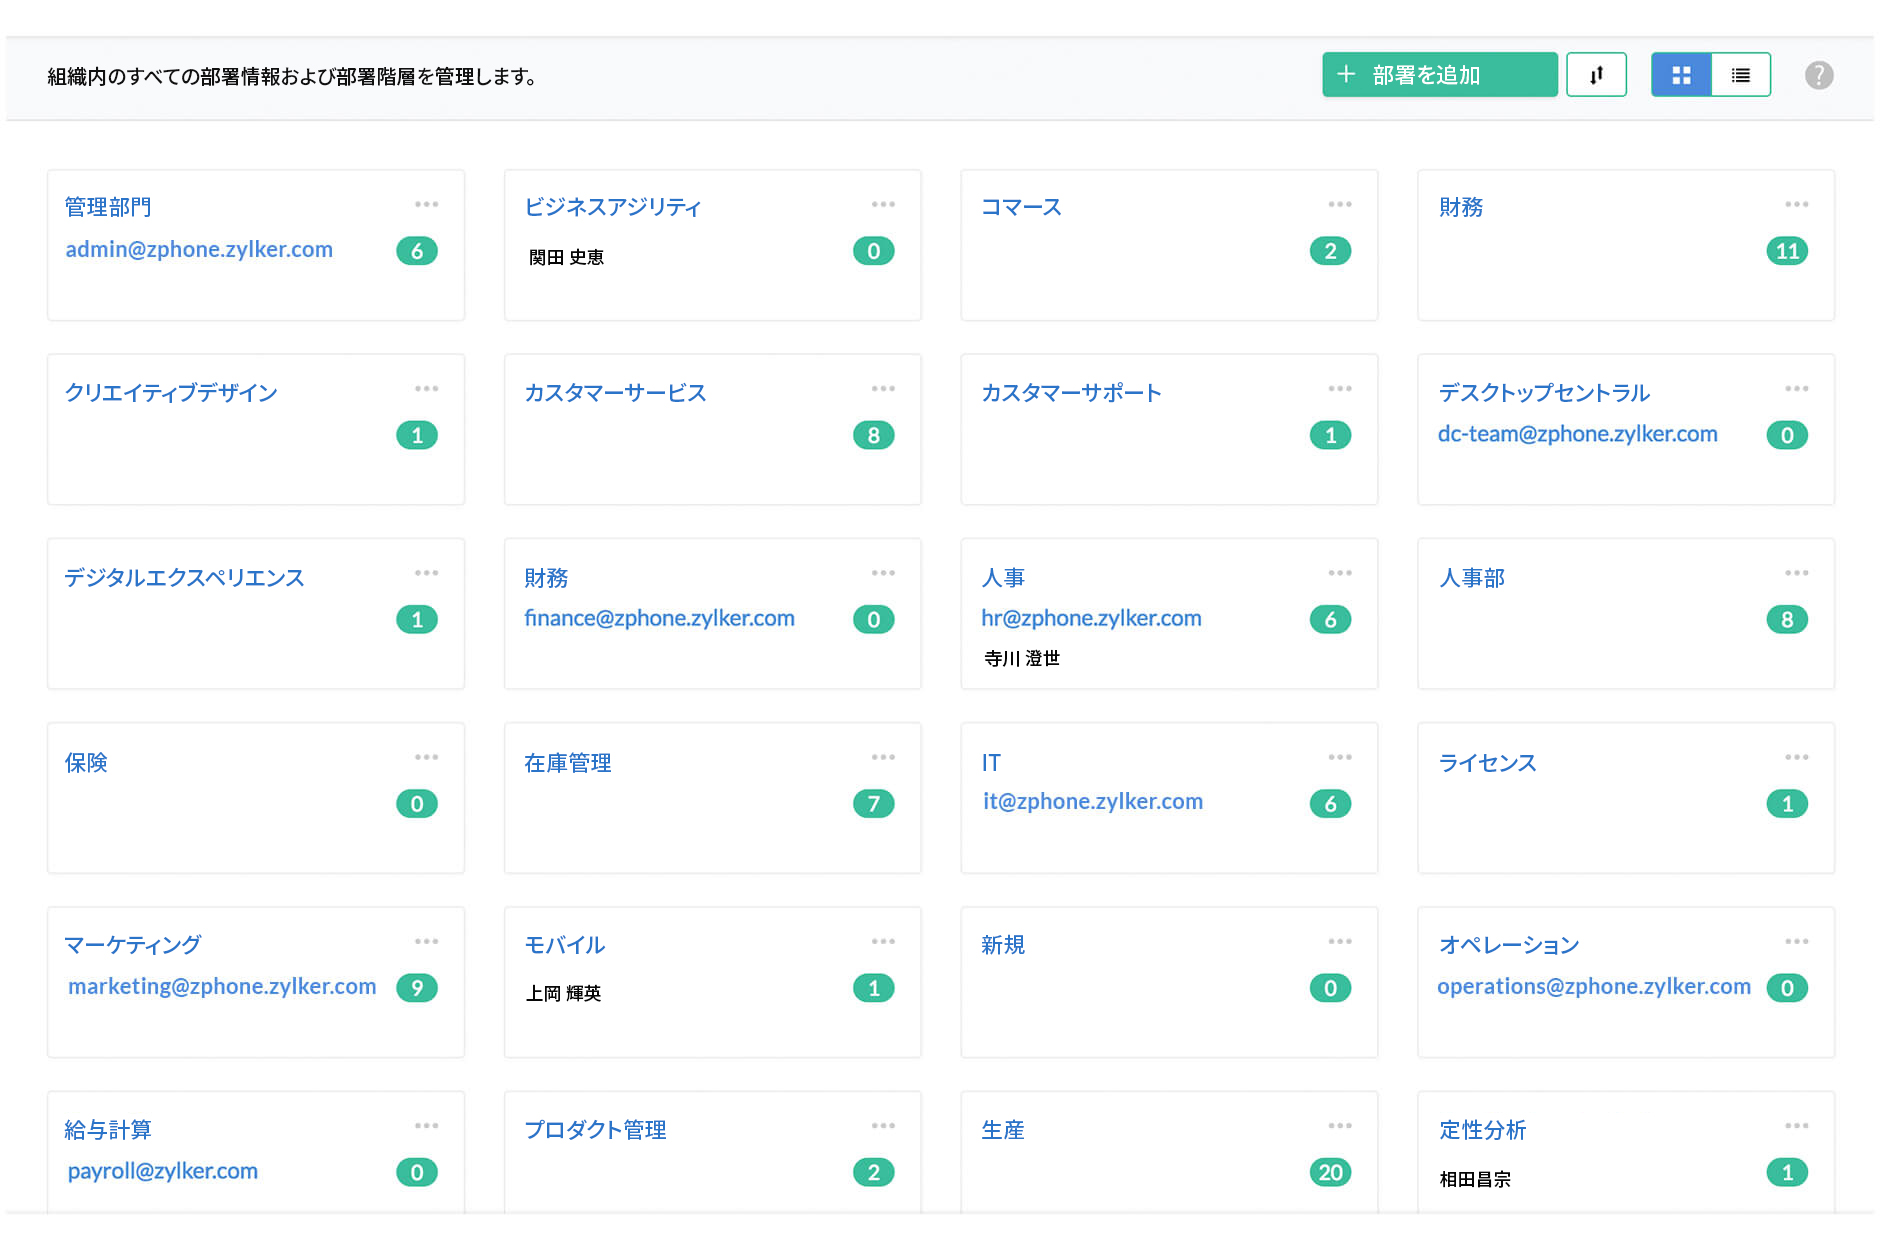Open the options dropdown on the 人事 card
Screen dimensions: 1880x1250
coord(1340,572)
